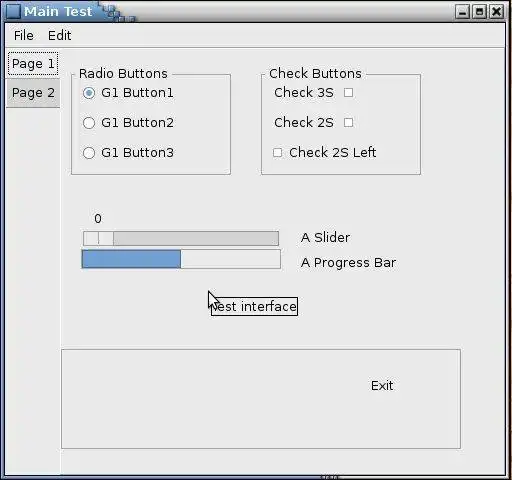This screenshot has height=480, width=512.
Task: Click the 'Check Buttons' group title
Action: pyautogui.click(x=315, y=73)
